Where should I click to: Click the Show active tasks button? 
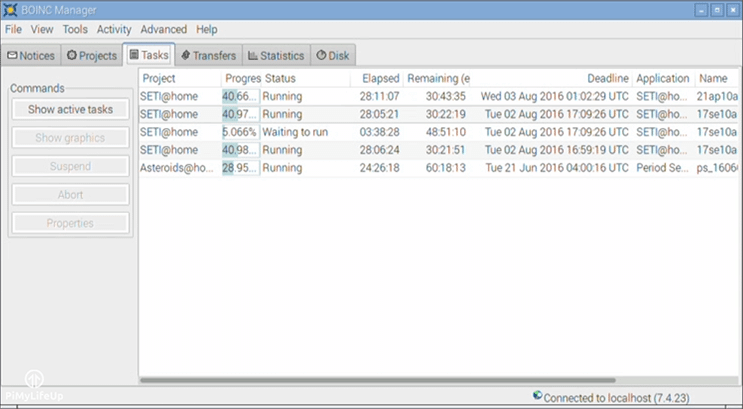tap(71, 109)
